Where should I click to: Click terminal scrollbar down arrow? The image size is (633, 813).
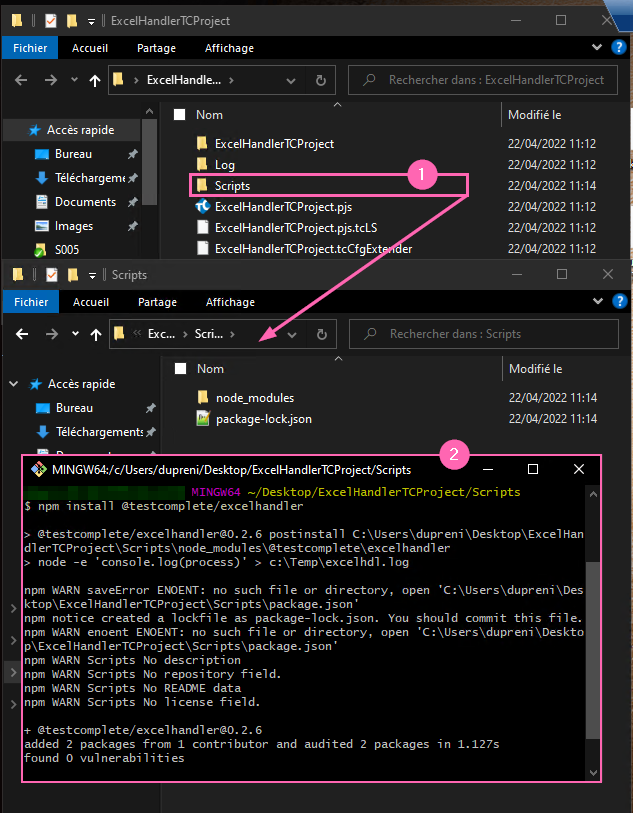[593, 773]
